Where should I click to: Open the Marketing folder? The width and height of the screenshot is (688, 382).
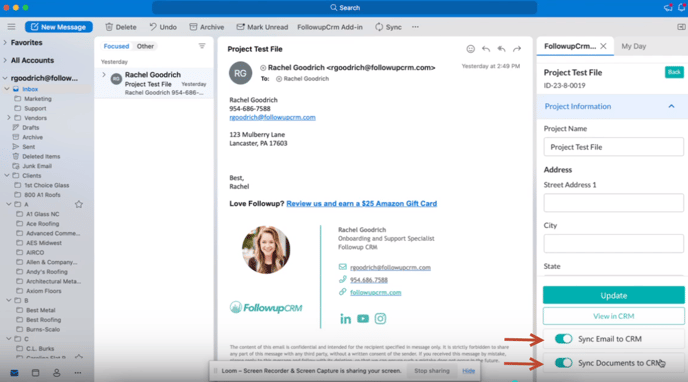coord(38,99)
